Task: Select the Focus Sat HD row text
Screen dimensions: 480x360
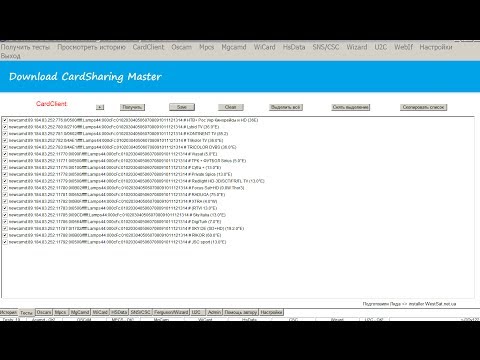Action: 126,188
